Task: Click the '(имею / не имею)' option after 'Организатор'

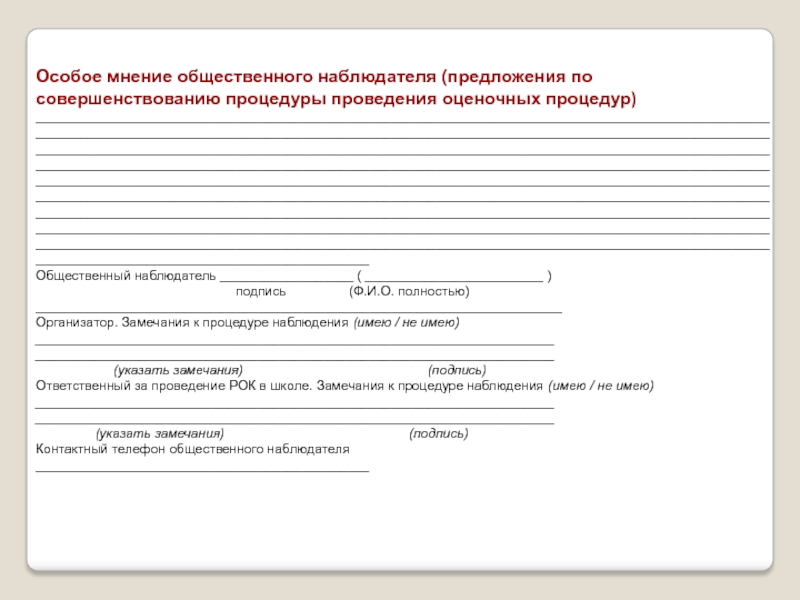Action: coord(406,322)
